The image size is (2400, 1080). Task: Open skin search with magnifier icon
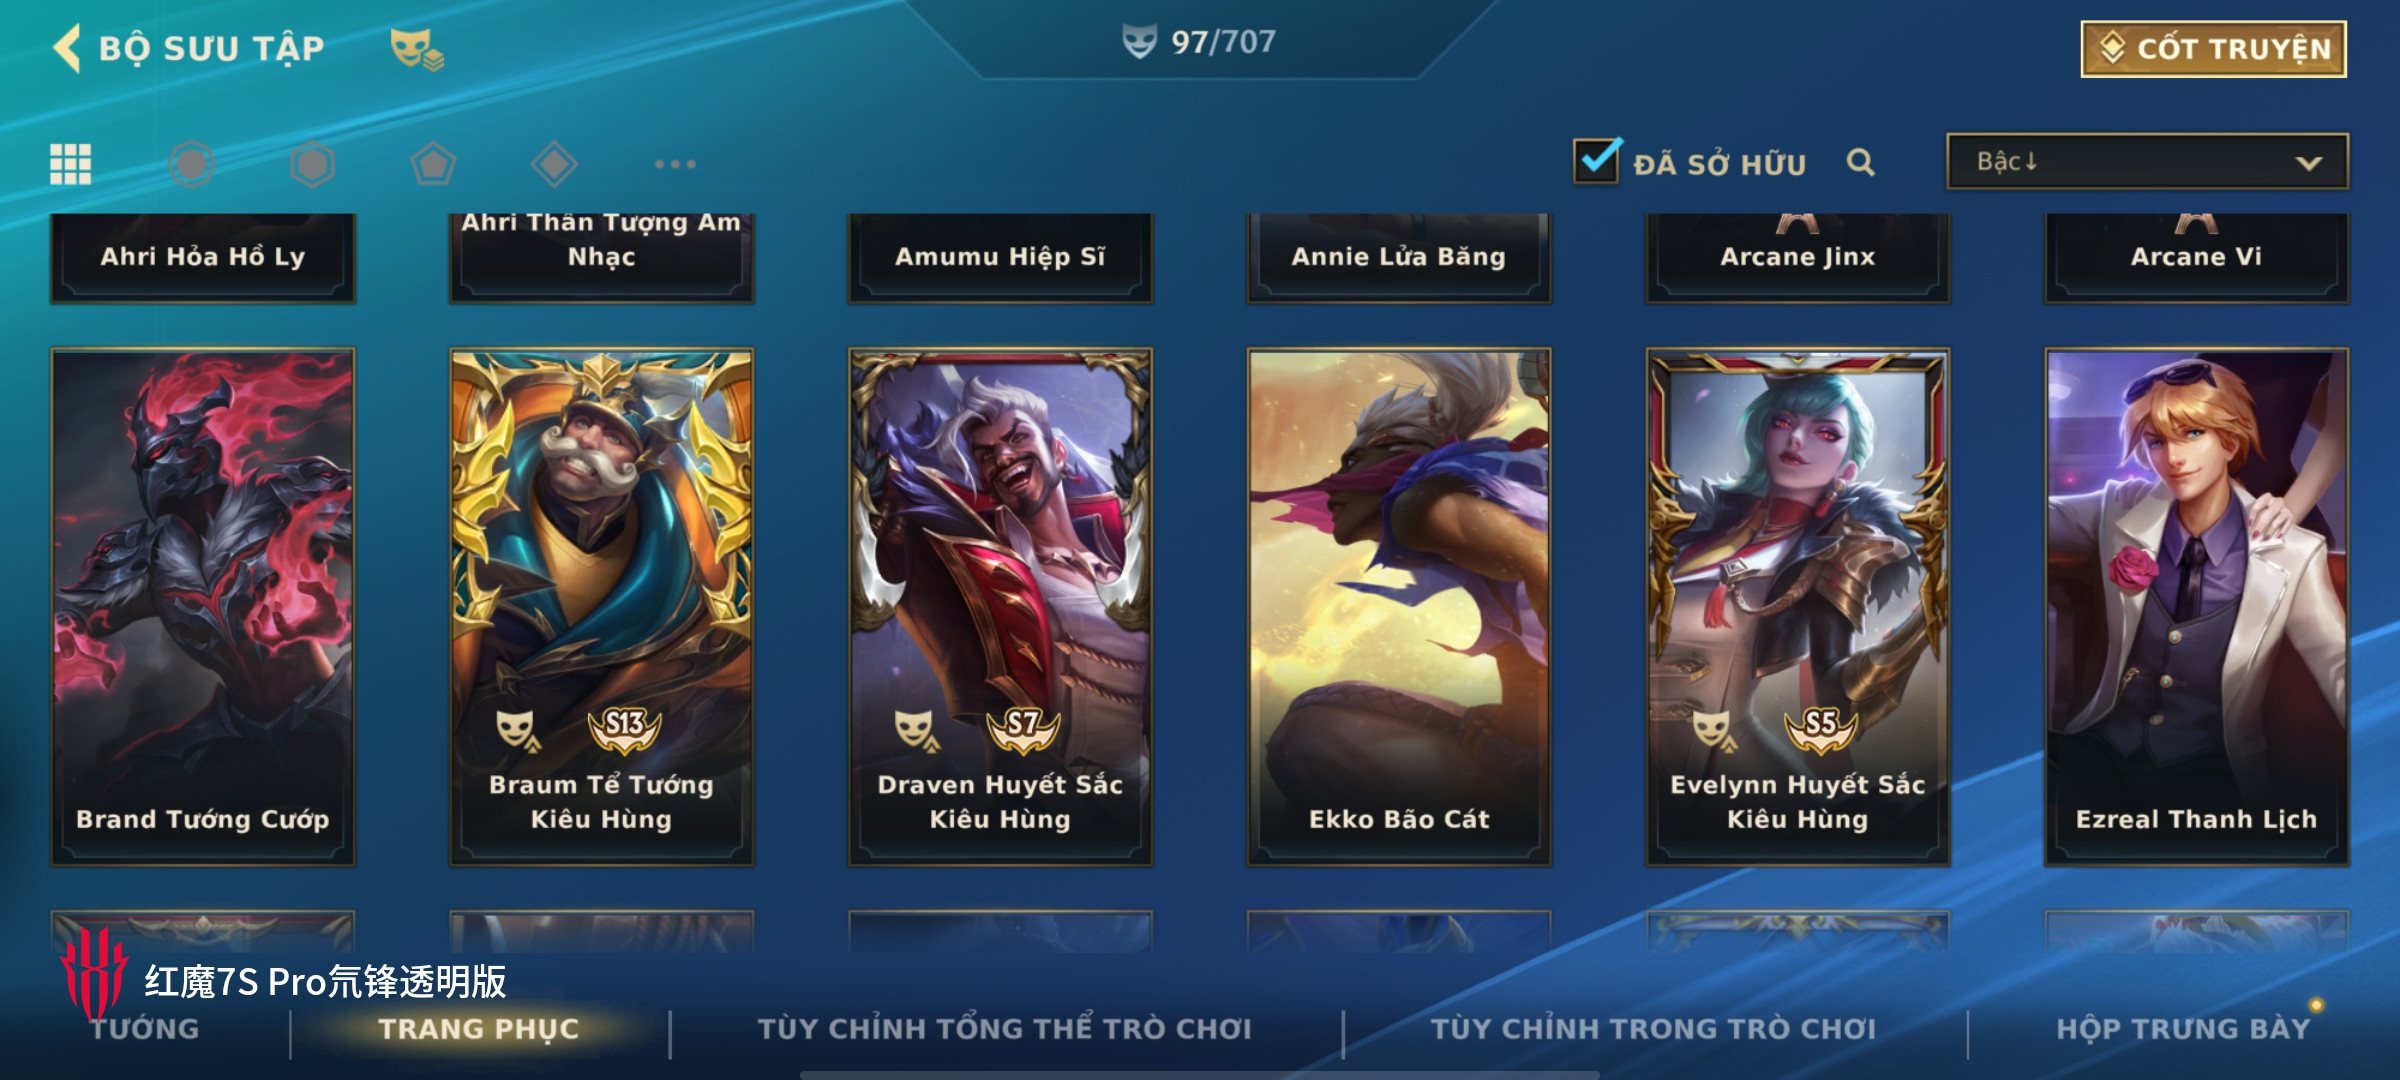[1860, 162]
